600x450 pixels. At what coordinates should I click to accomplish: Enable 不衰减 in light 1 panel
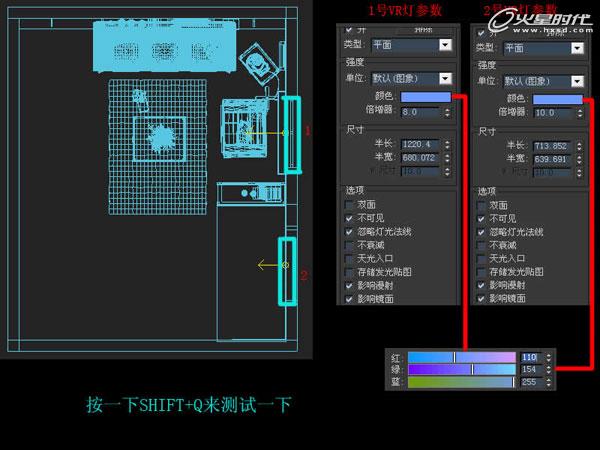click(349, 245)
